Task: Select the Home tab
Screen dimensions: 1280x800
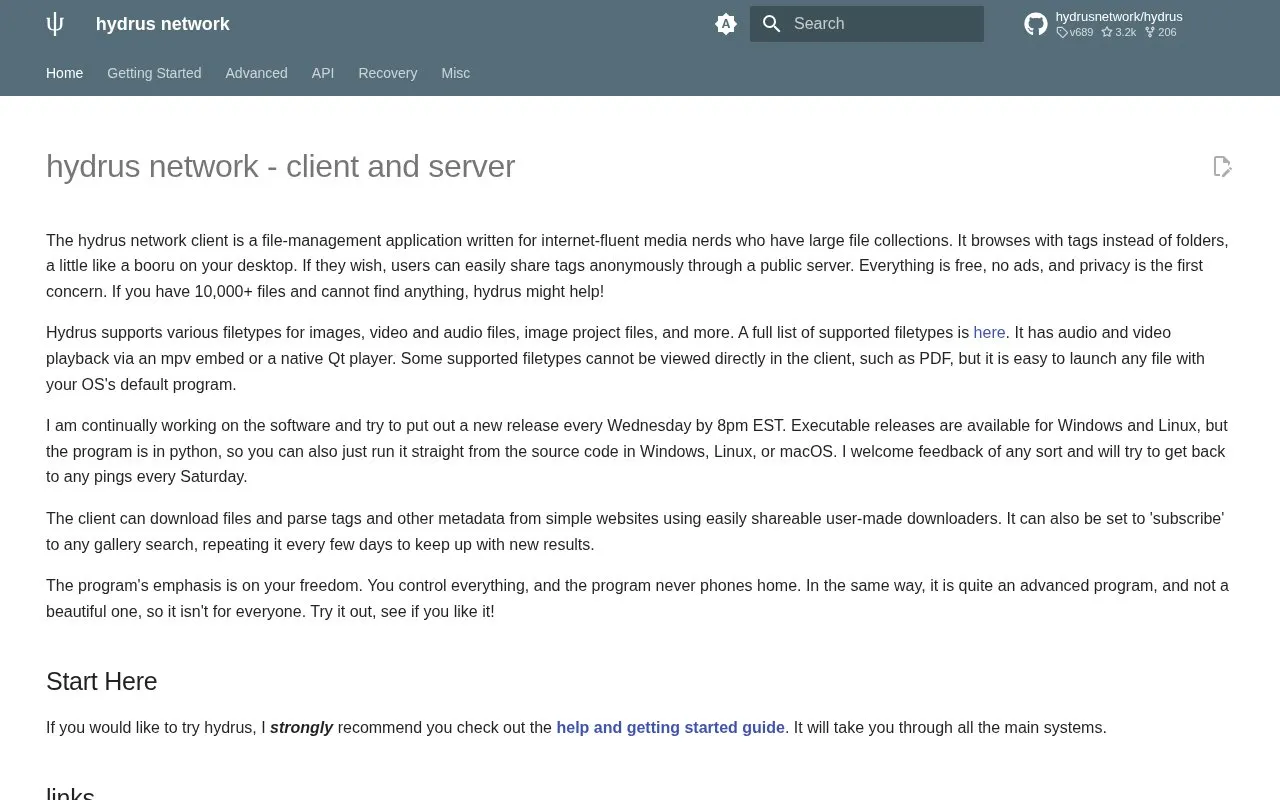Action: [x=64, y=73]
